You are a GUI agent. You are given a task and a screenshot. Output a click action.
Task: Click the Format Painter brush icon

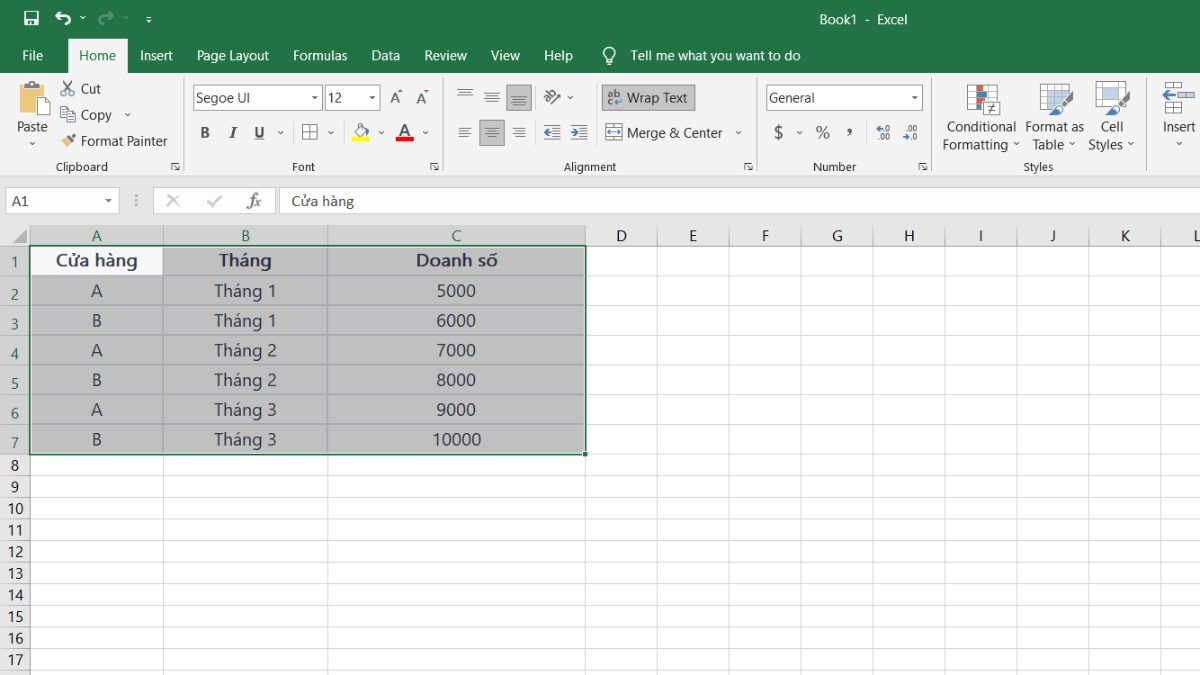[69, 141]
